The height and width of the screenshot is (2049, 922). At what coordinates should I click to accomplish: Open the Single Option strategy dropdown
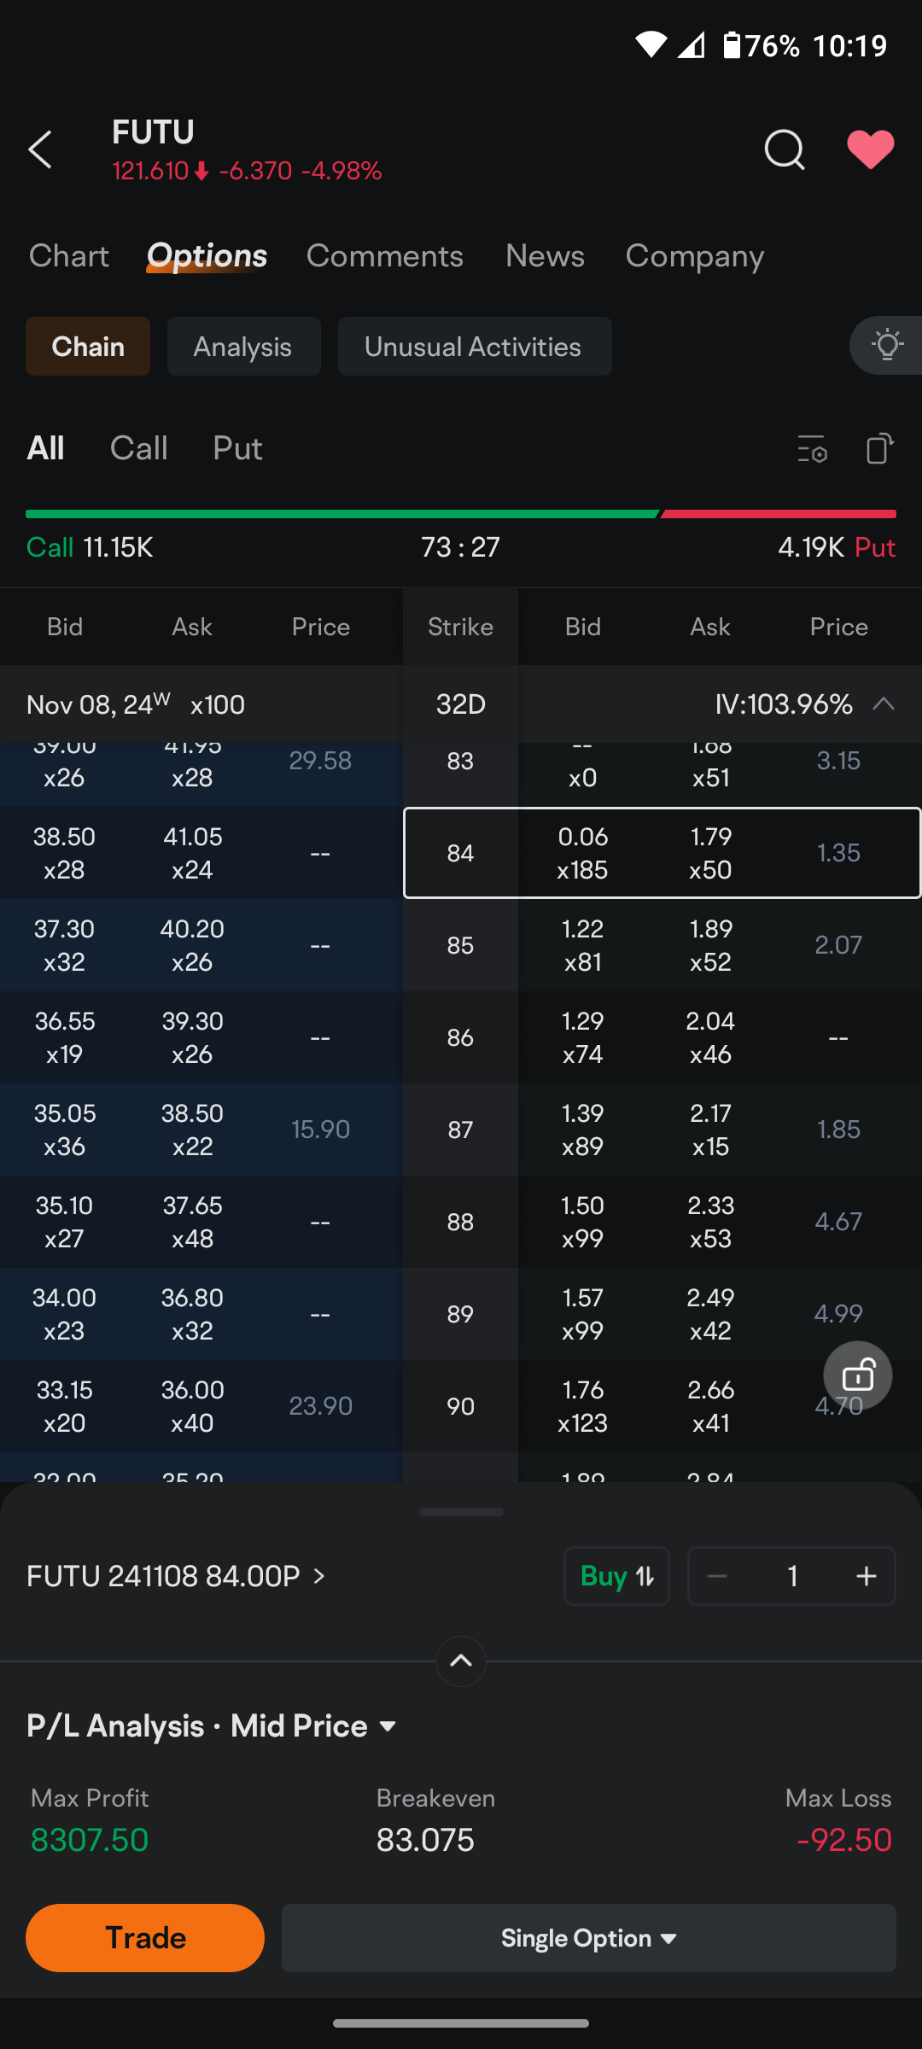[x=589, y=1938]
